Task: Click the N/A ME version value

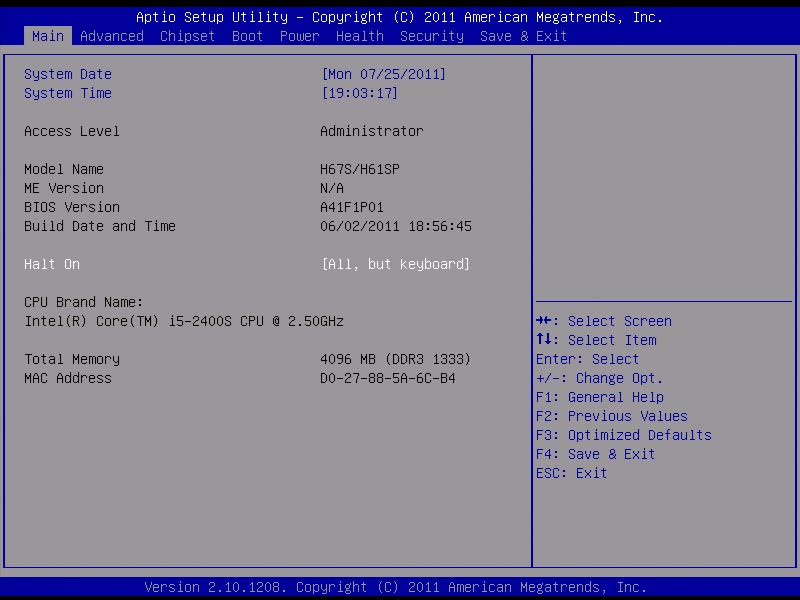Action: pos(332,188)
